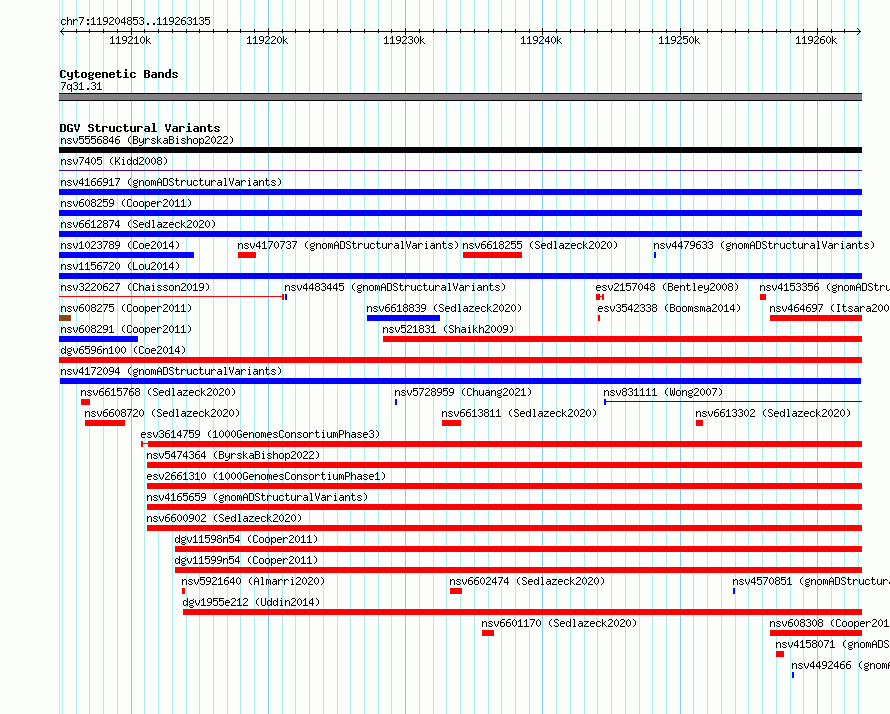Open the nsv7405 (Kidd2008) label
Screen dimensions: 890x714
click(114, 161)
